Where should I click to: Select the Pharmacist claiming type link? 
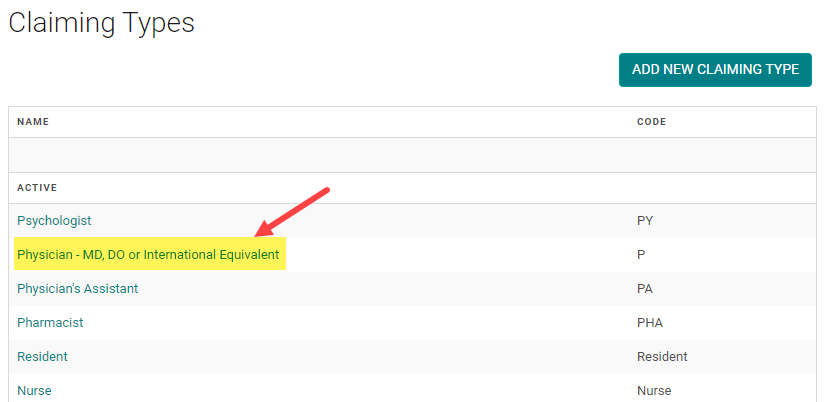50,323
